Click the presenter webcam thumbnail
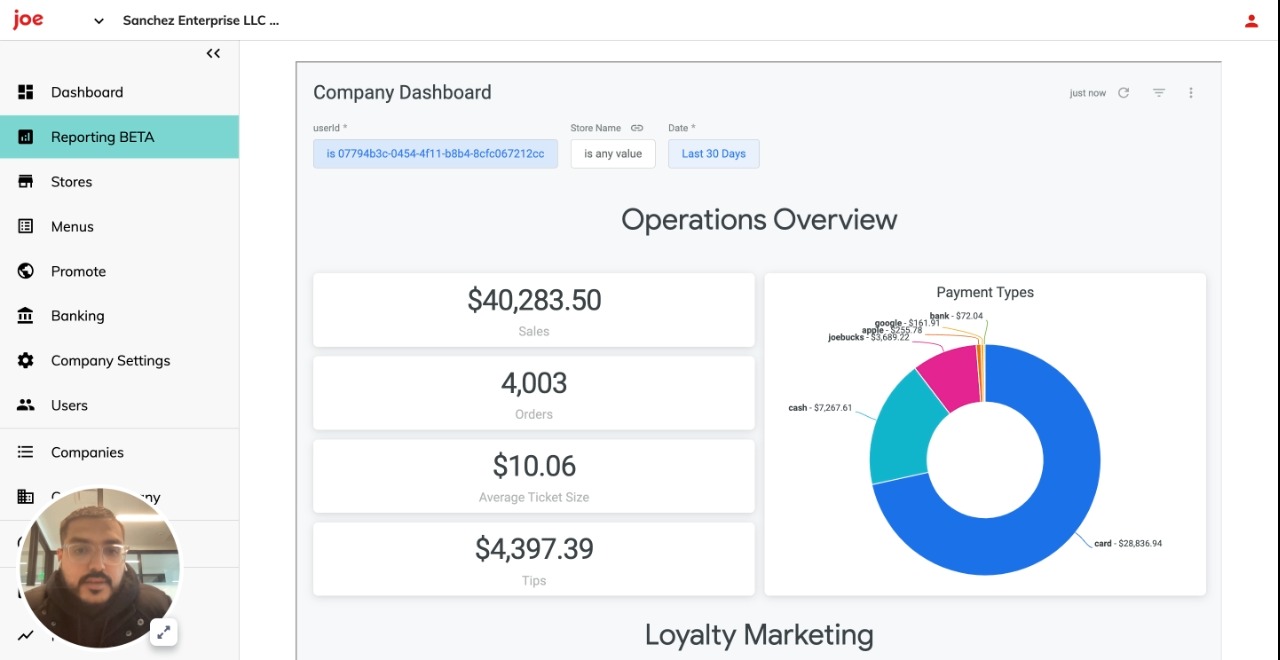1280x660 pixels. pos(99,567)
